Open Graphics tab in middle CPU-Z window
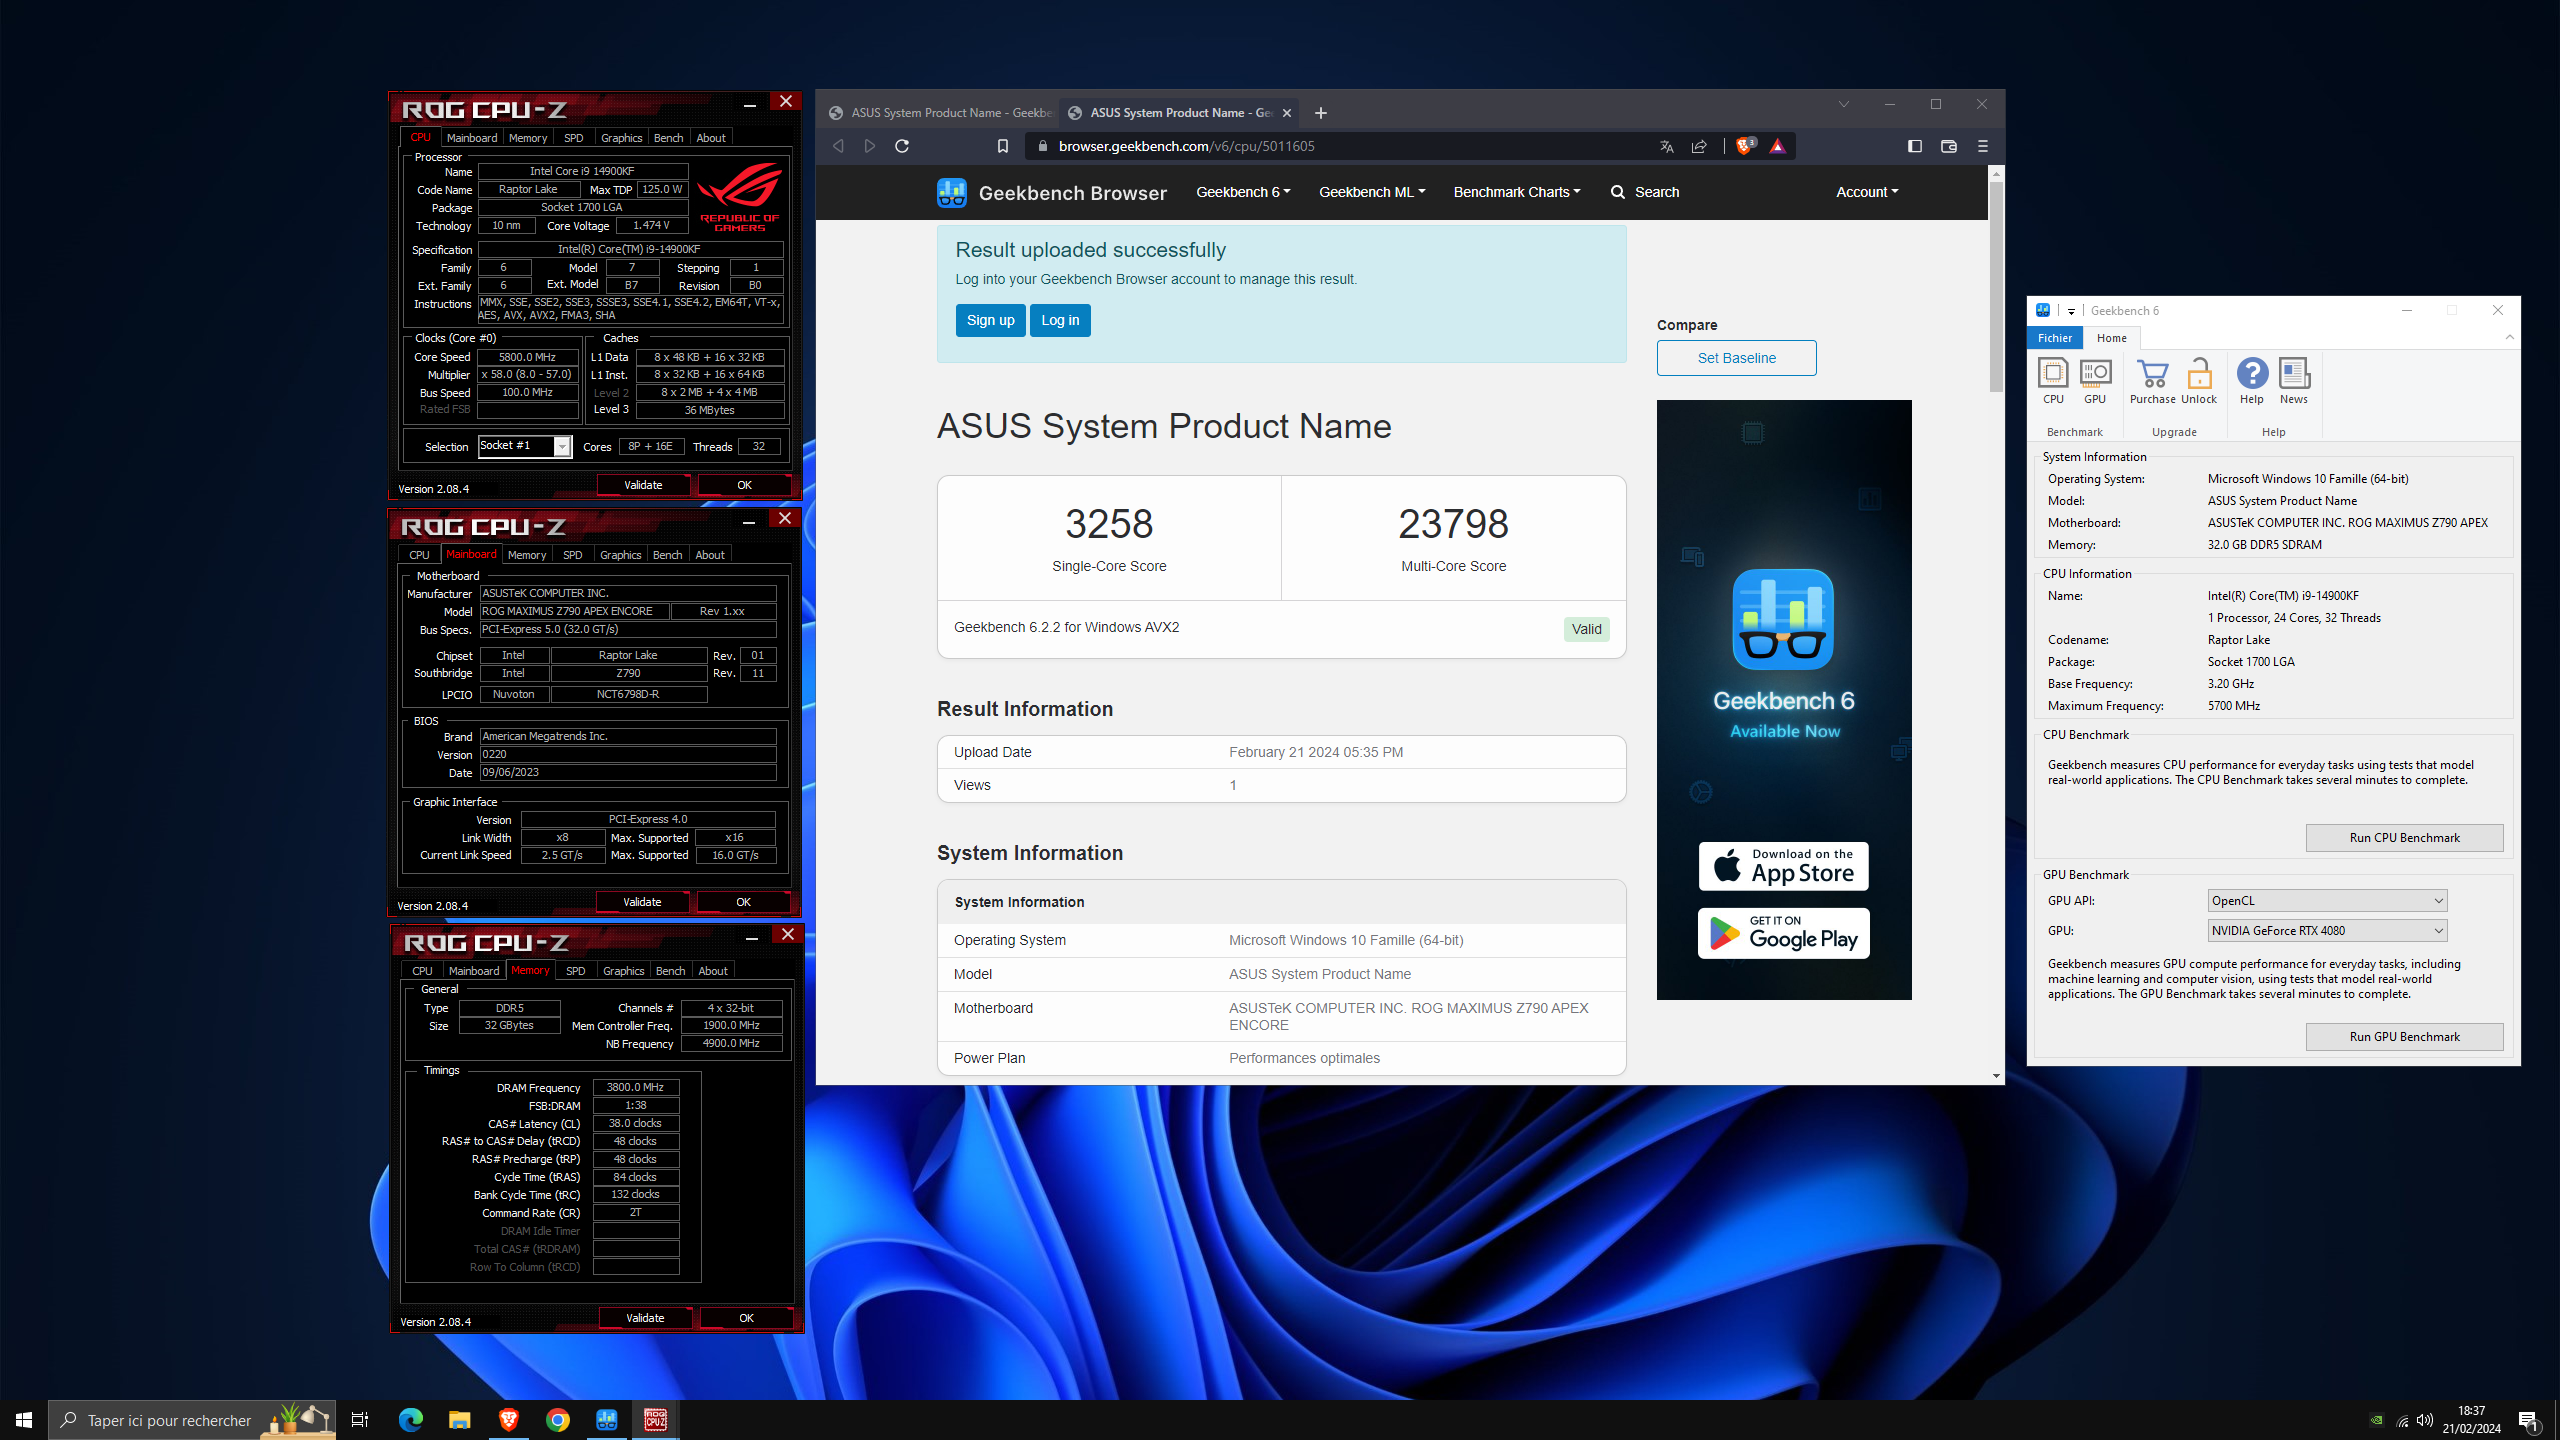2560x1440 pixels. pyautogui.click(x=621, y=555)
